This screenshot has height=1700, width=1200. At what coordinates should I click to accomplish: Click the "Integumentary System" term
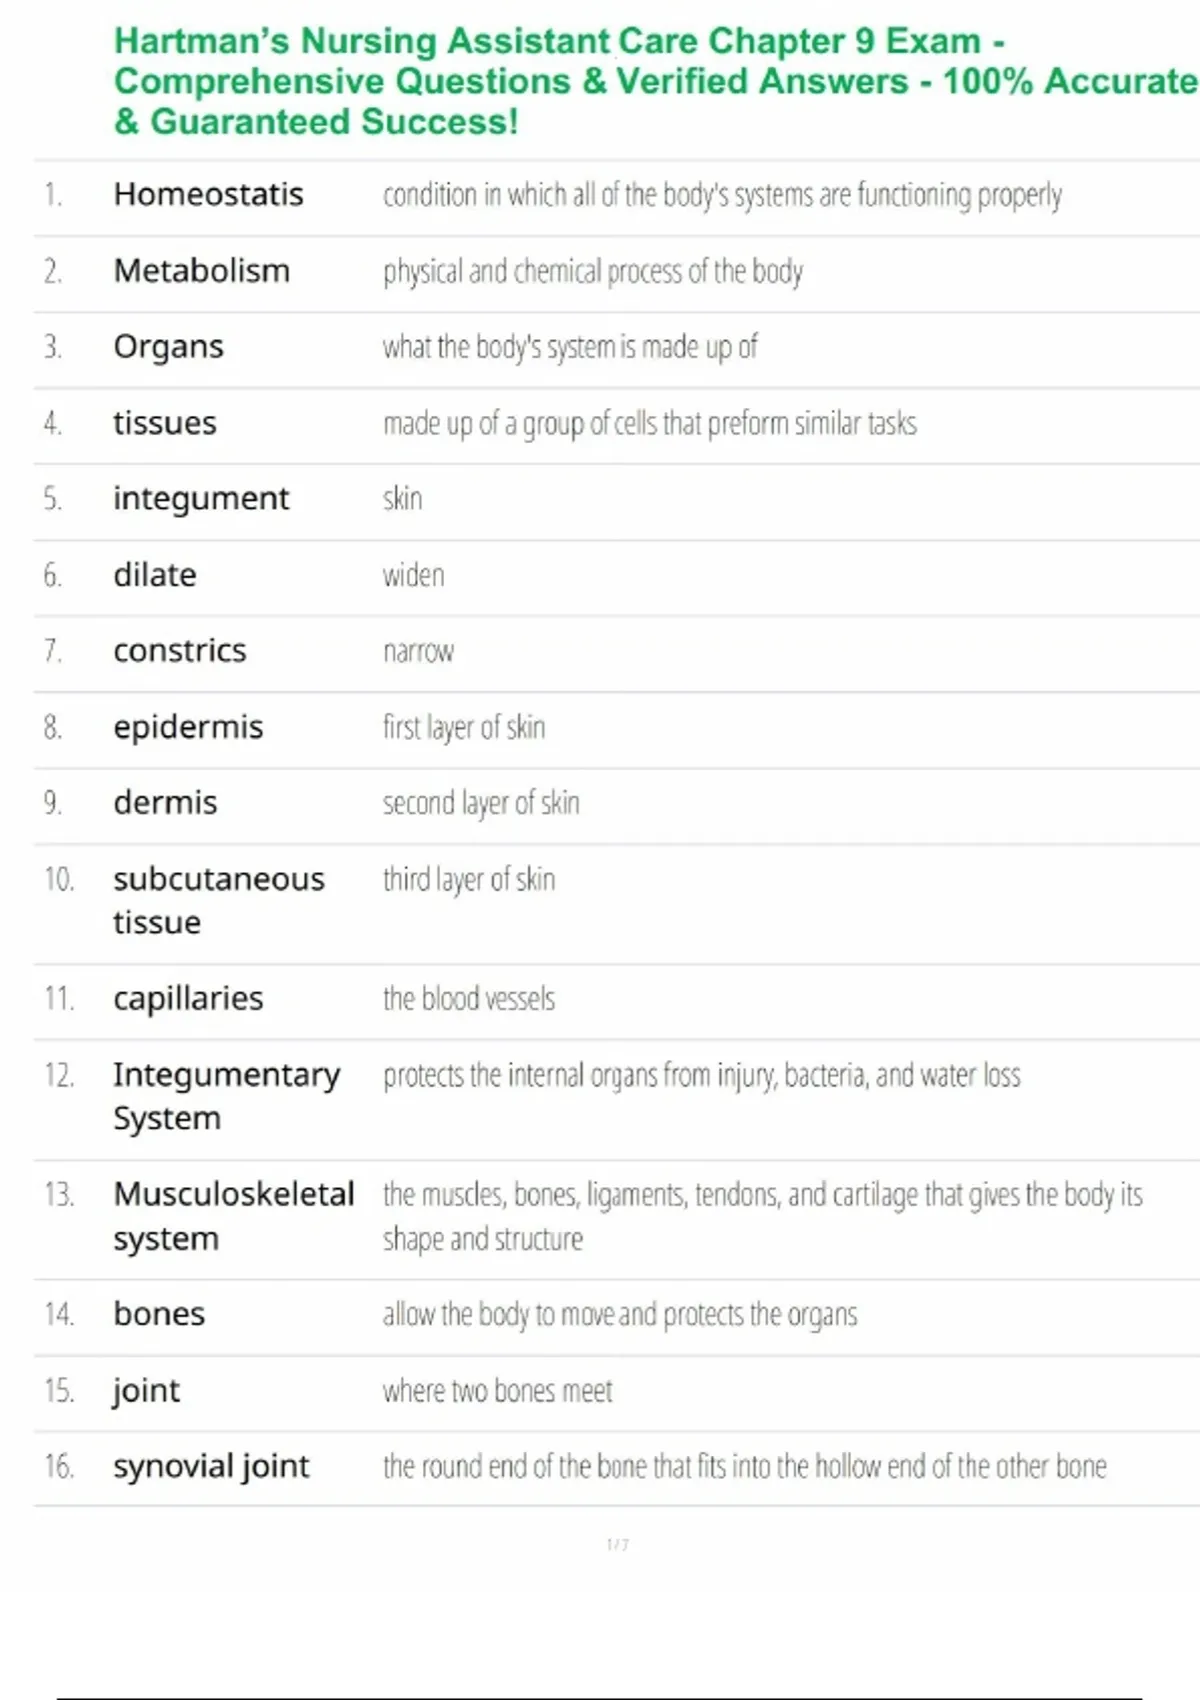(x=226, y=1096)
